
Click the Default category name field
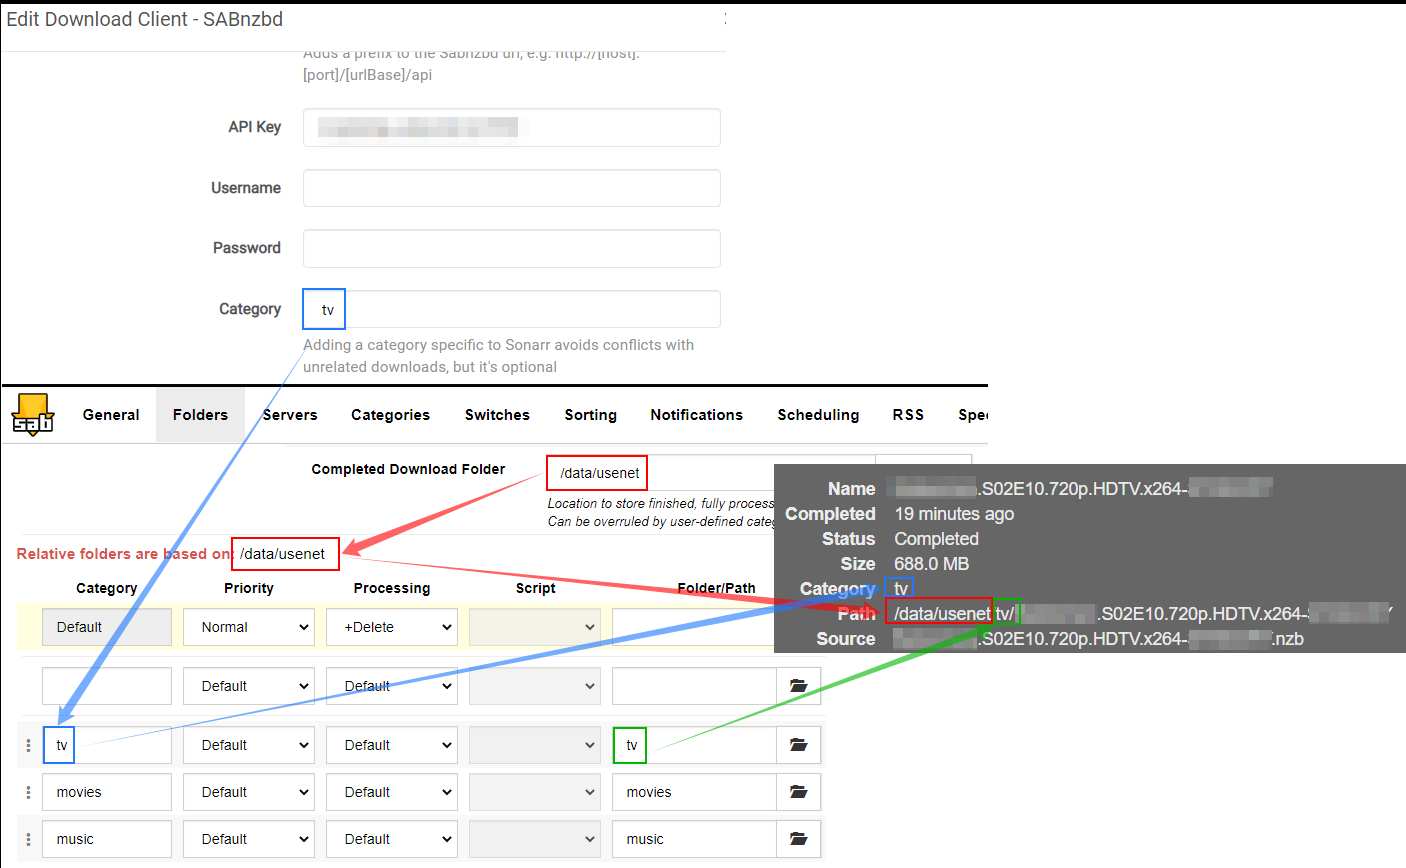107,627
